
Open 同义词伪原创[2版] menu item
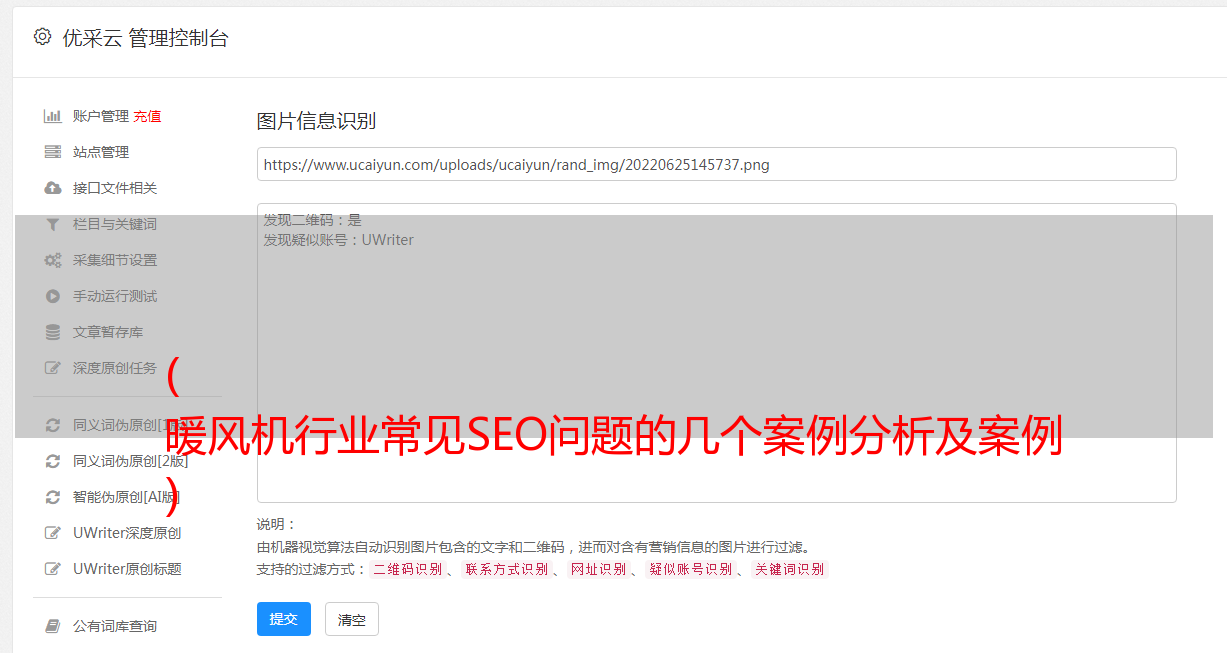tap(130, 461)
